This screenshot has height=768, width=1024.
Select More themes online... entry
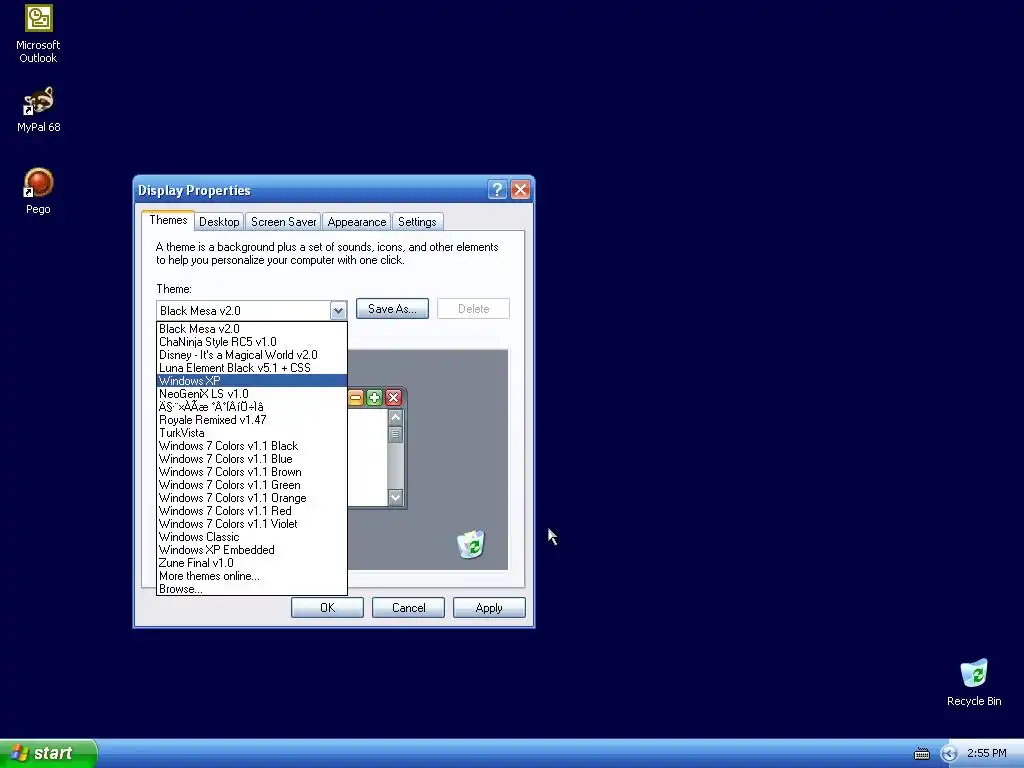coord(251,576)
